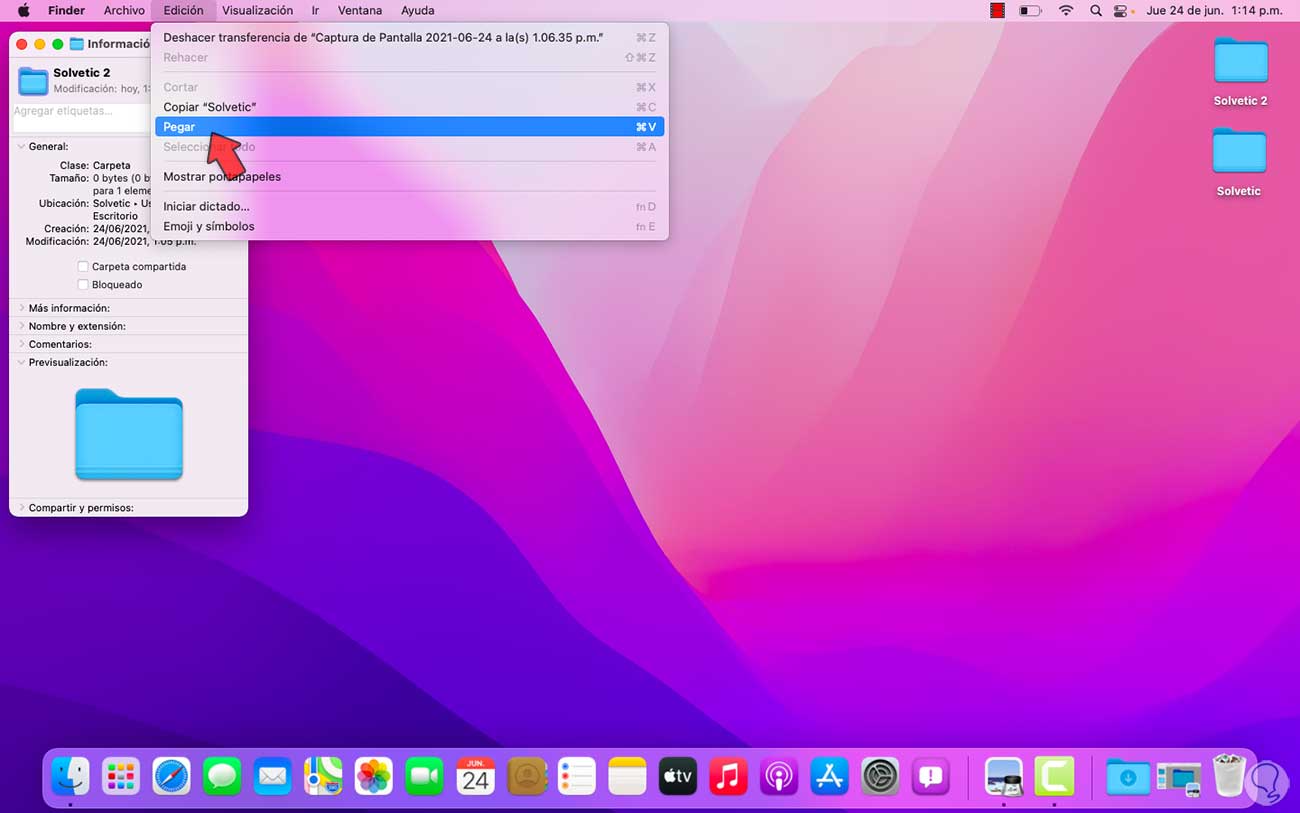The height and width of the screenshot is (813, 1300).
Task: Select Mostrar portapapeles menu item
Action: click(222, 177)
